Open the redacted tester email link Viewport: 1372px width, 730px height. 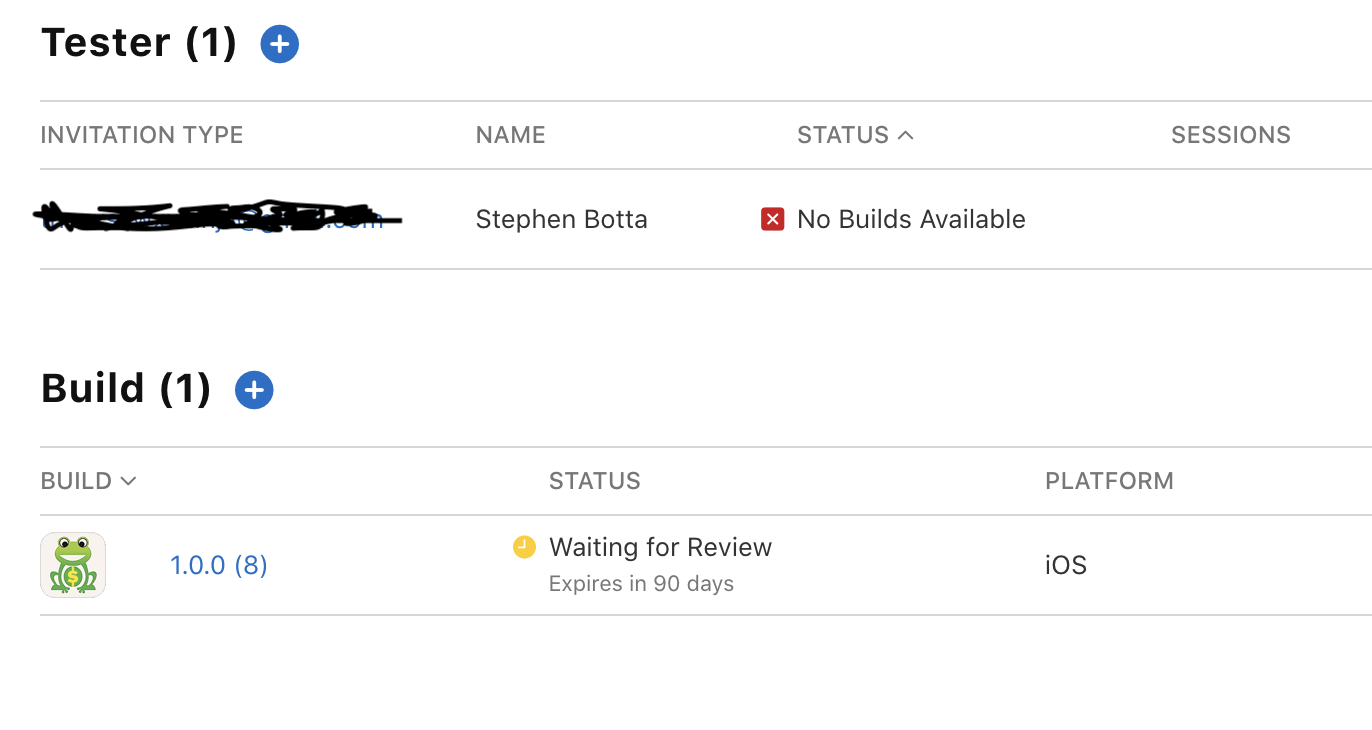click(215, 218)
